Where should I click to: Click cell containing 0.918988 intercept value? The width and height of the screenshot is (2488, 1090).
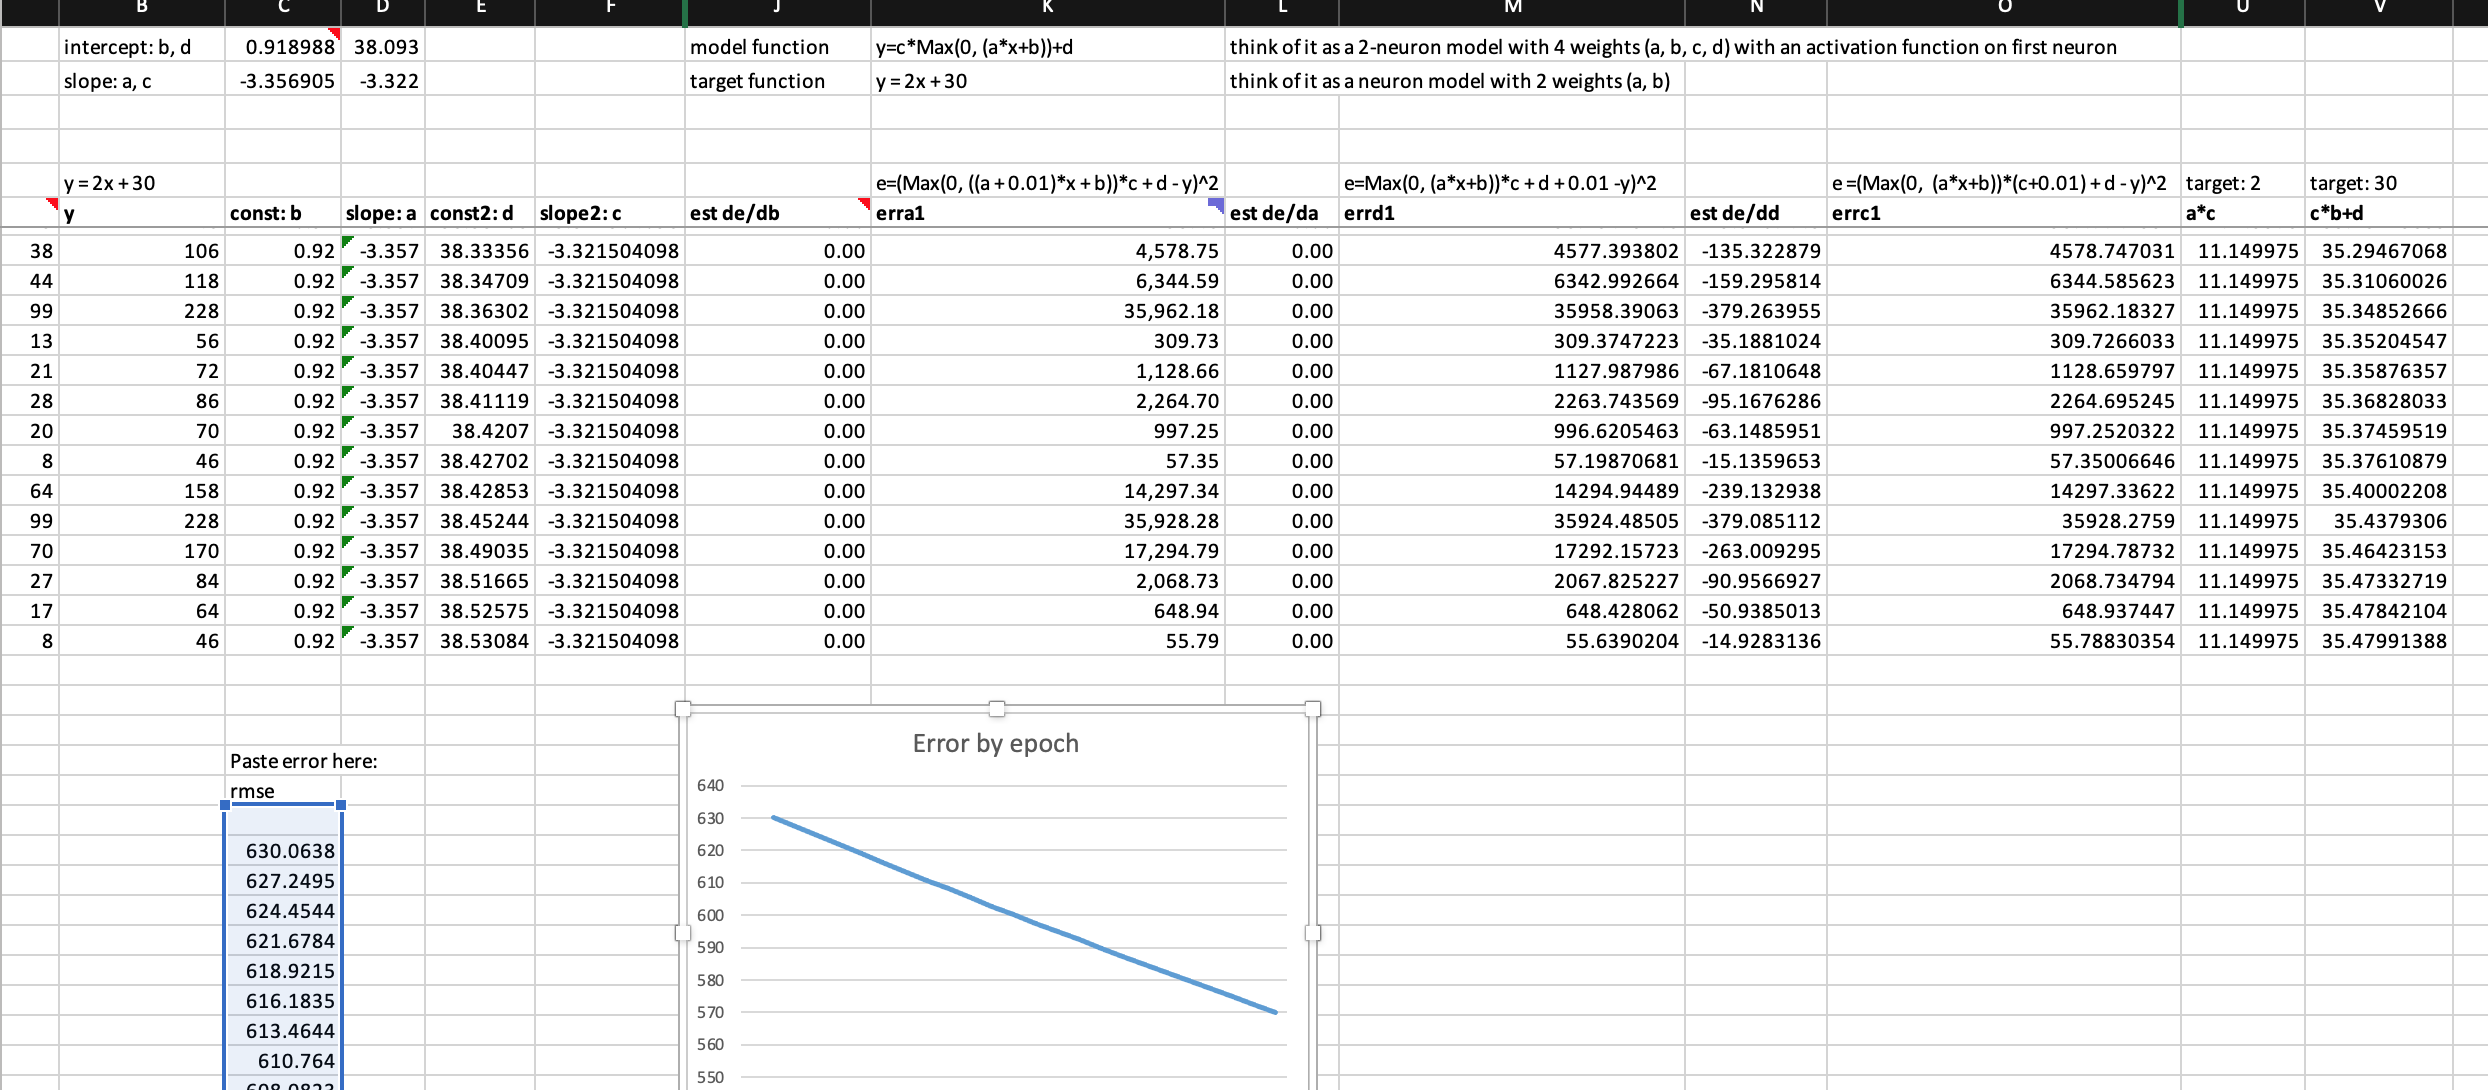283,47
